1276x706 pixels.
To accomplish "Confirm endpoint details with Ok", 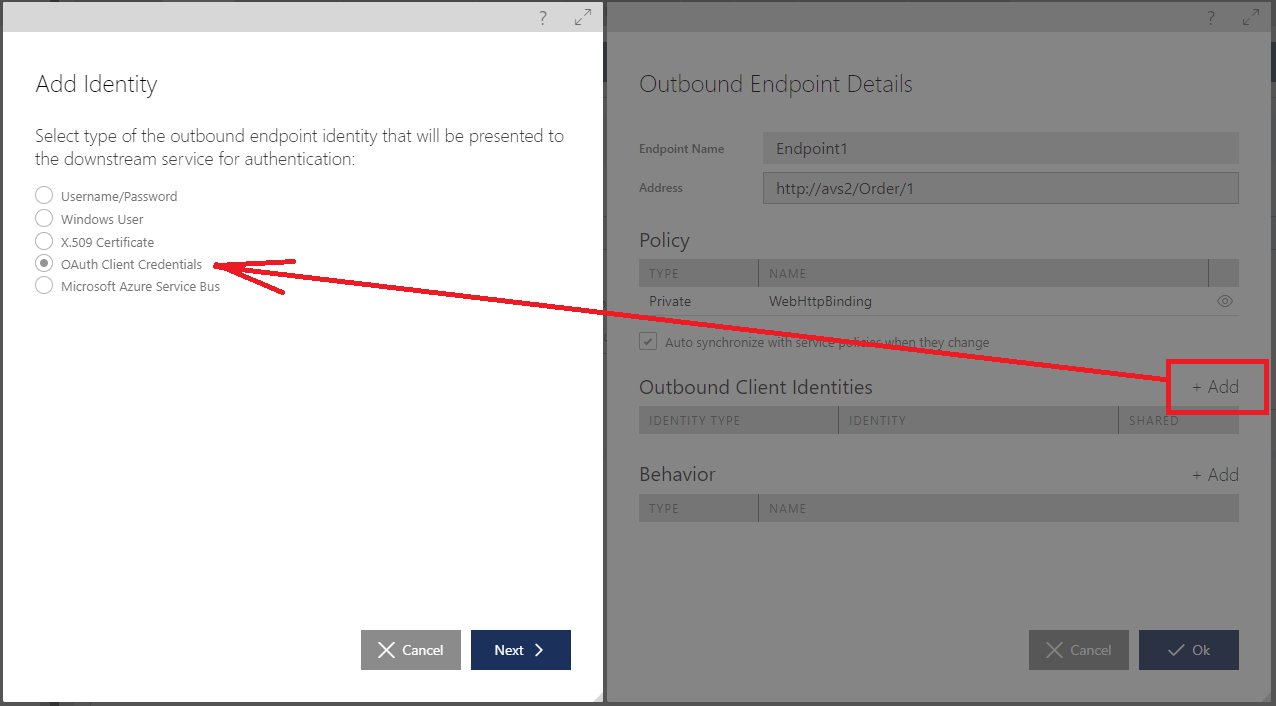I will point(1189,650).
